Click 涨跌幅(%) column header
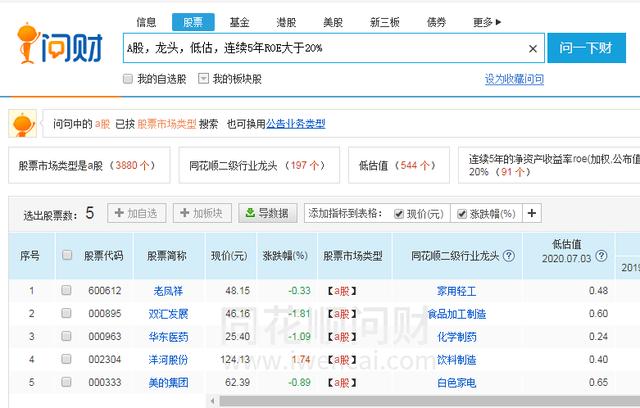The width and height of the screenshot is (640, 408). [x=285, y=256]
